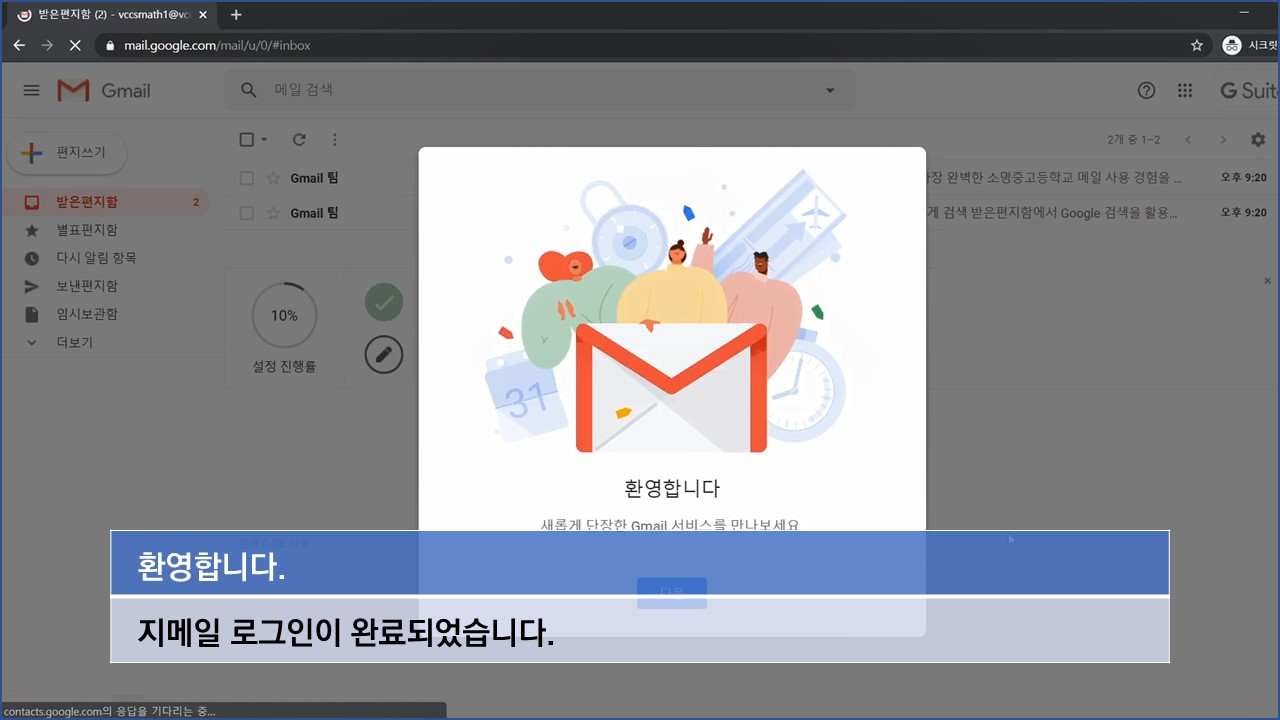Screen dimensions: 1280x720
Task: Click the 설정 진행률 label
Action: pyautogui.click(x=284, y=367)
